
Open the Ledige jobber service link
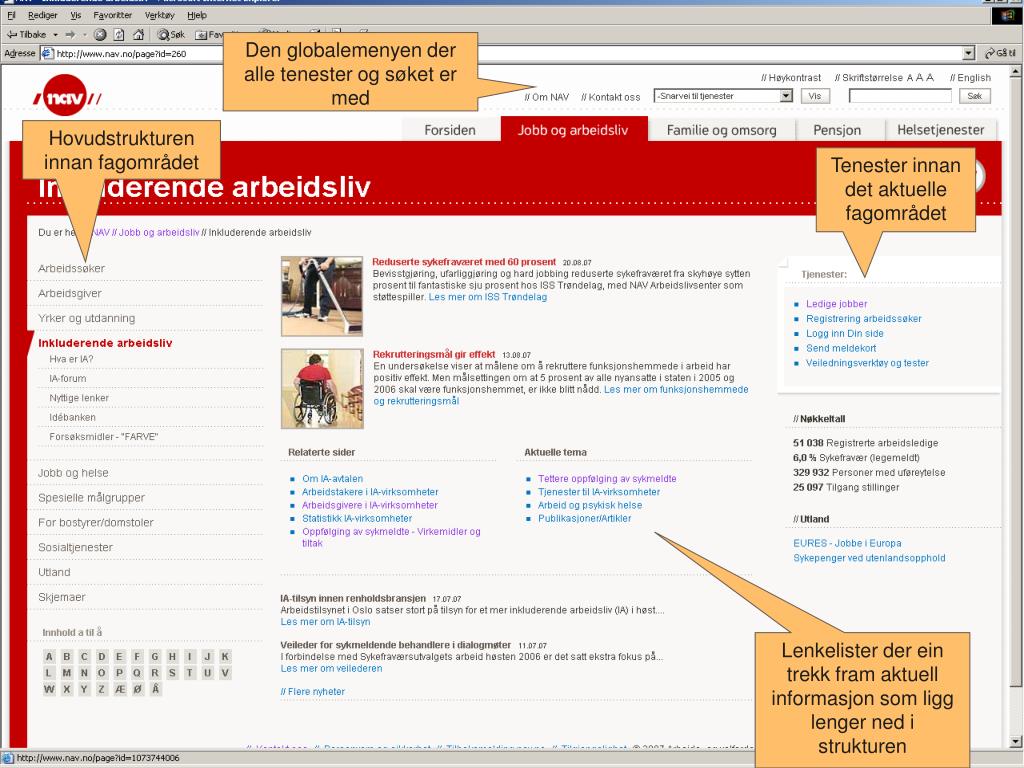[837, 304]
